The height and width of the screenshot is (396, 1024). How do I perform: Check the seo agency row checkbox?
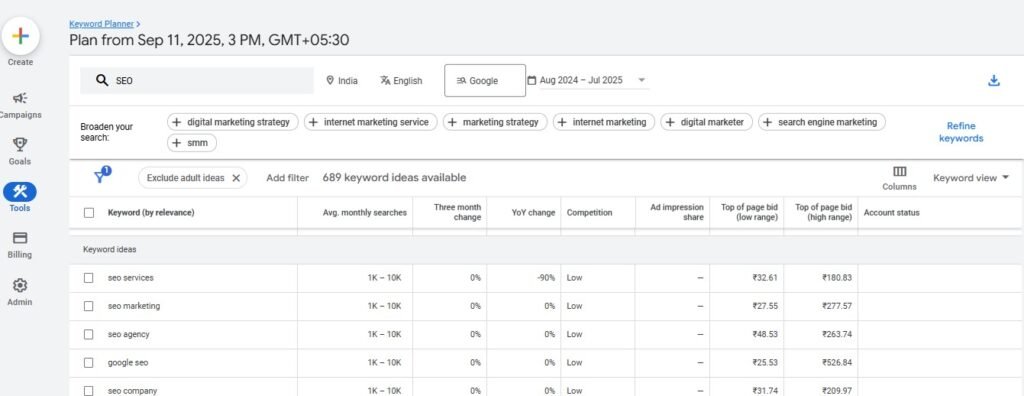pyautogui.click(x=89, y=335)
